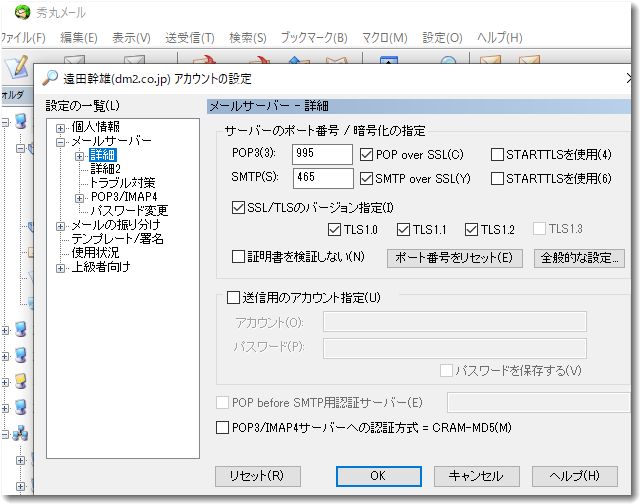Open 全般的な設定... button

tap(579, 258)
